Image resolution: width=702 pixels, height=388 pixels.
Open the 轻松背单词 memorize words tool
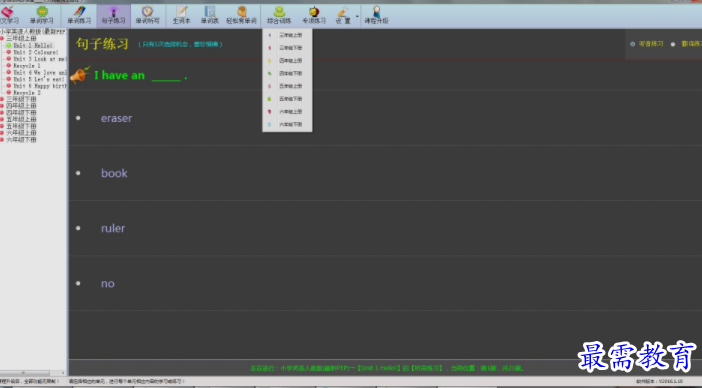click(242, 16)
